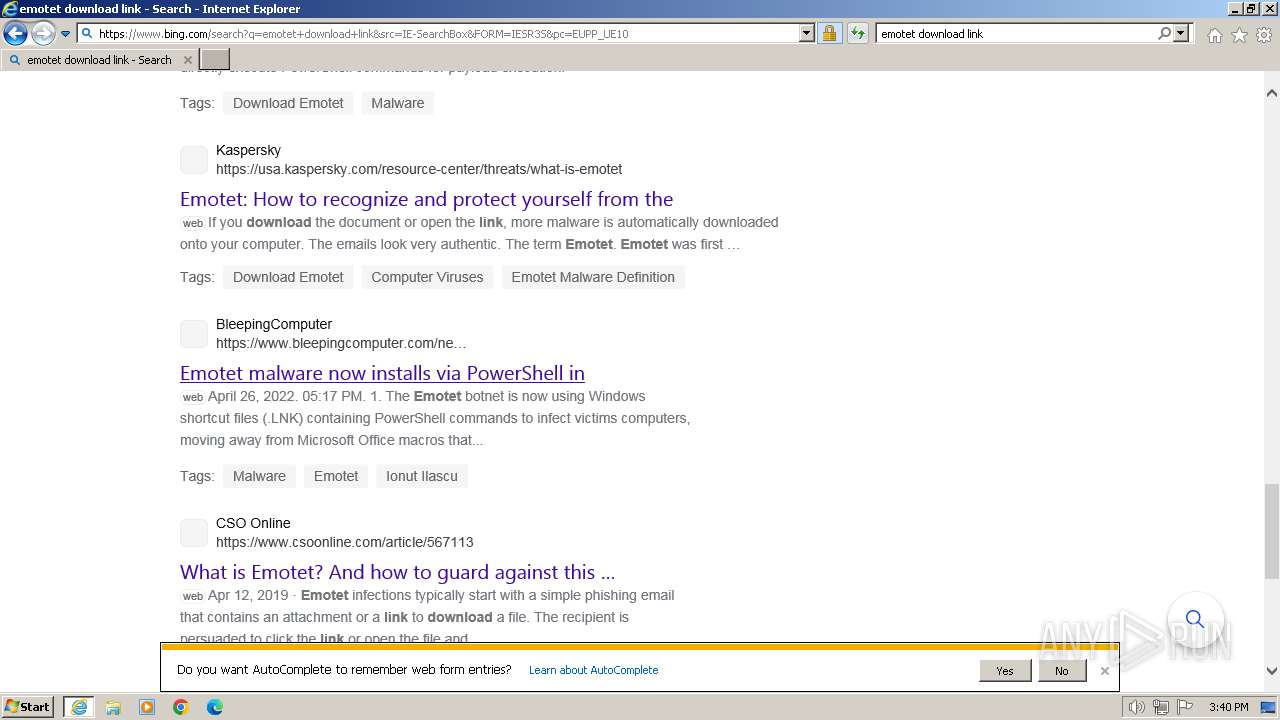Open the Kaspersky what-is-emotet URL
This screenshot has width=1280, height=720.
(419, 169)
